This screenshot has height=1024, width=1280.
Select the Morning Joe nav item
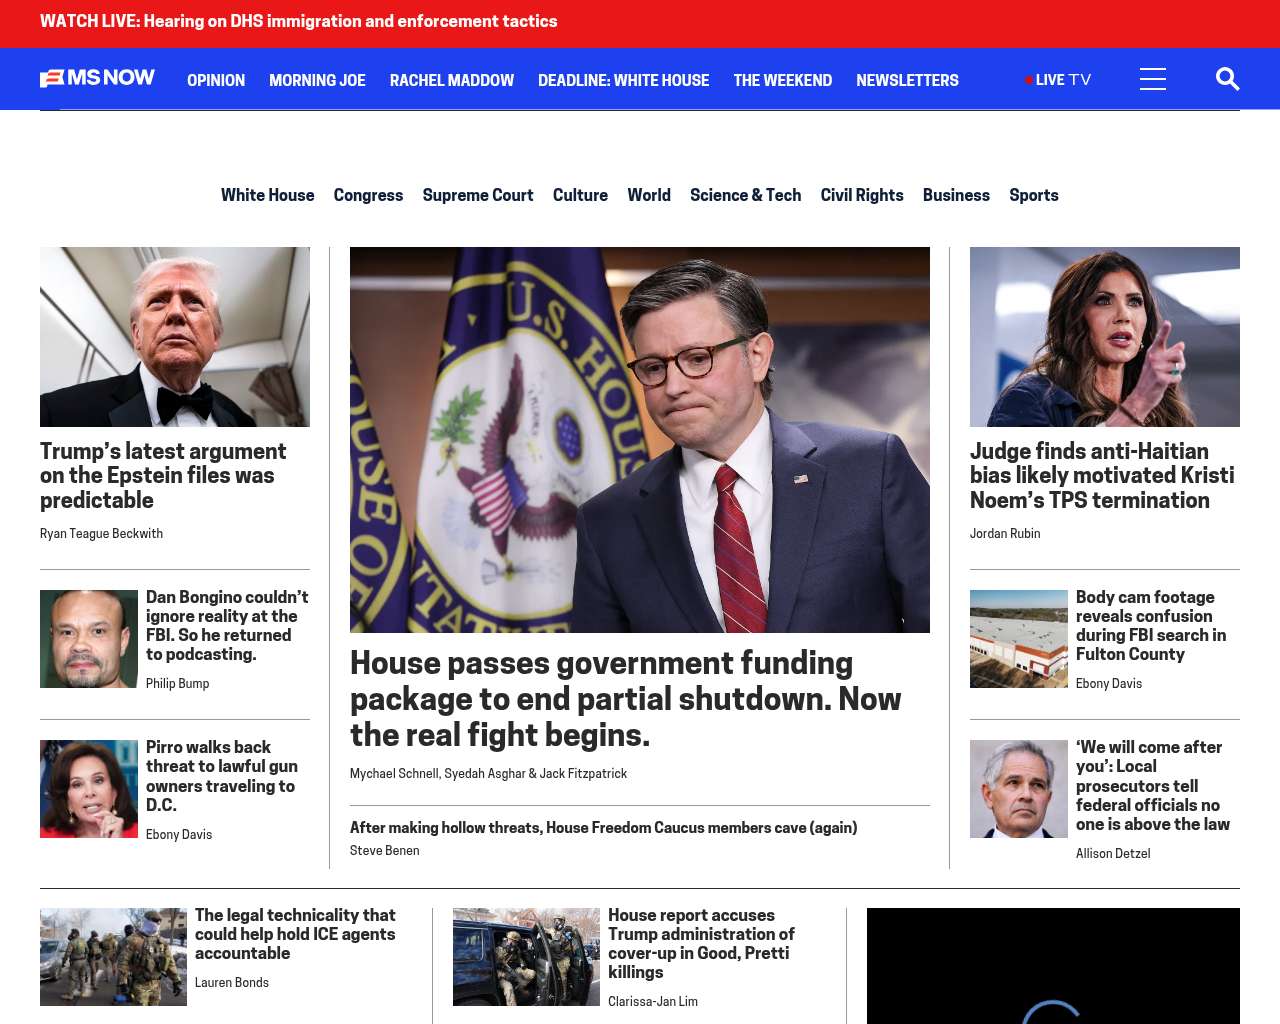(317, 80)
